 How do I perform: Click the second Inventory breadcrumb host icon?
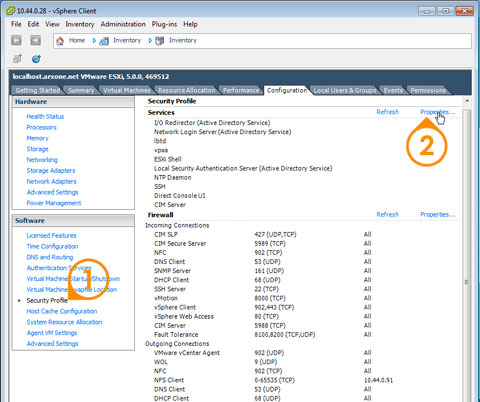click(x=160, y=41)
